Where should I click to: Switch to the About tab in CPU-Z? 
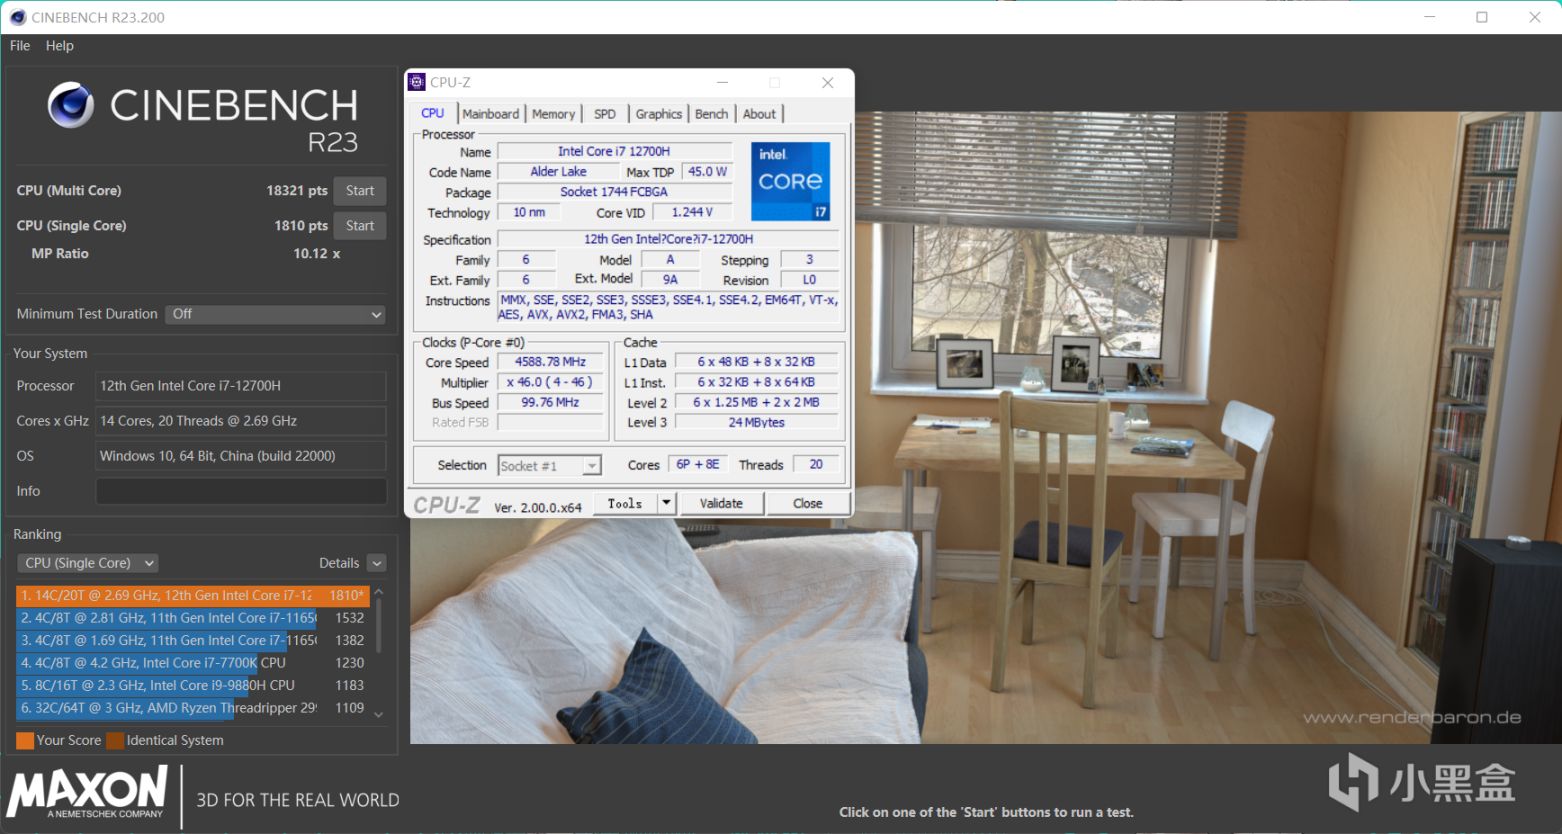[x=760, y=114]
